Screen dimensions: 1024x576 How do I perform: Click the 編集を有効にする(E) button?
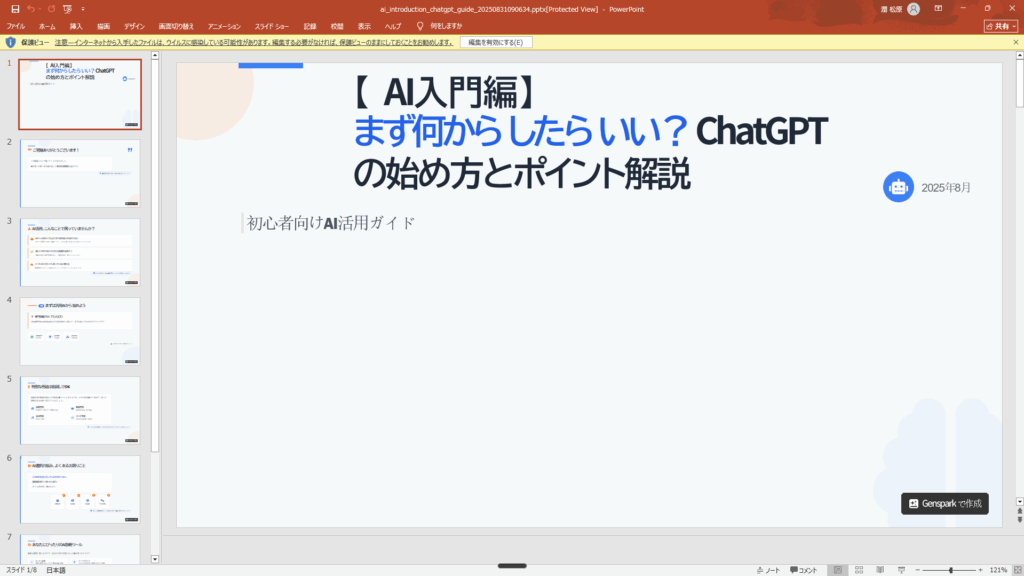[496, 42]
